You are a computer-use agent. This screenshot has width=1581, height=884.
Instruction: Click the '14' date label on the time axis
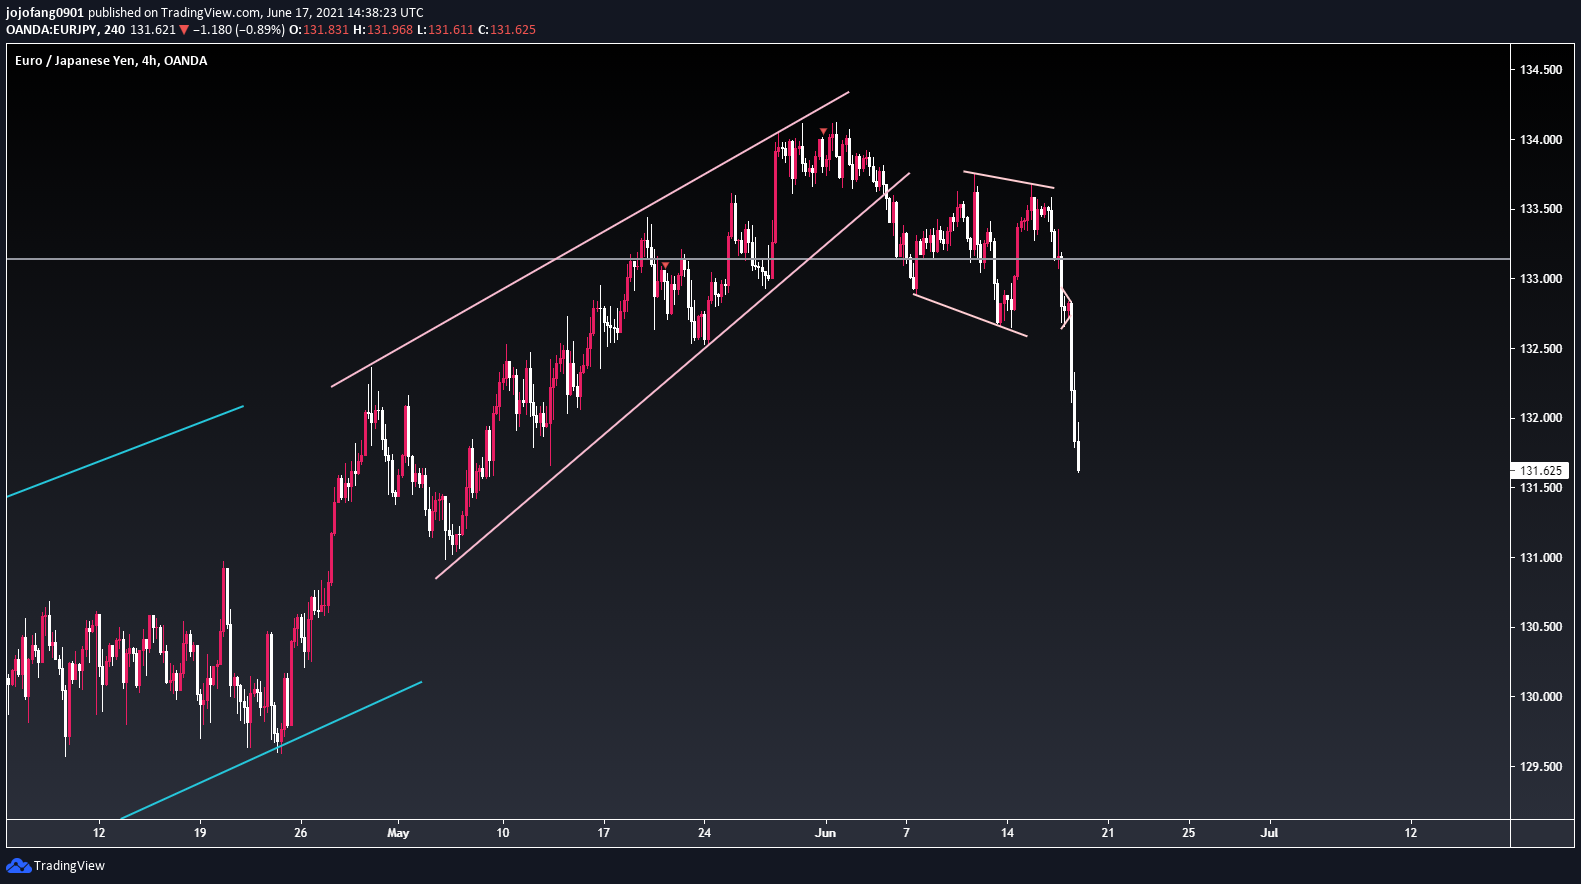[x=1008, y=833]
